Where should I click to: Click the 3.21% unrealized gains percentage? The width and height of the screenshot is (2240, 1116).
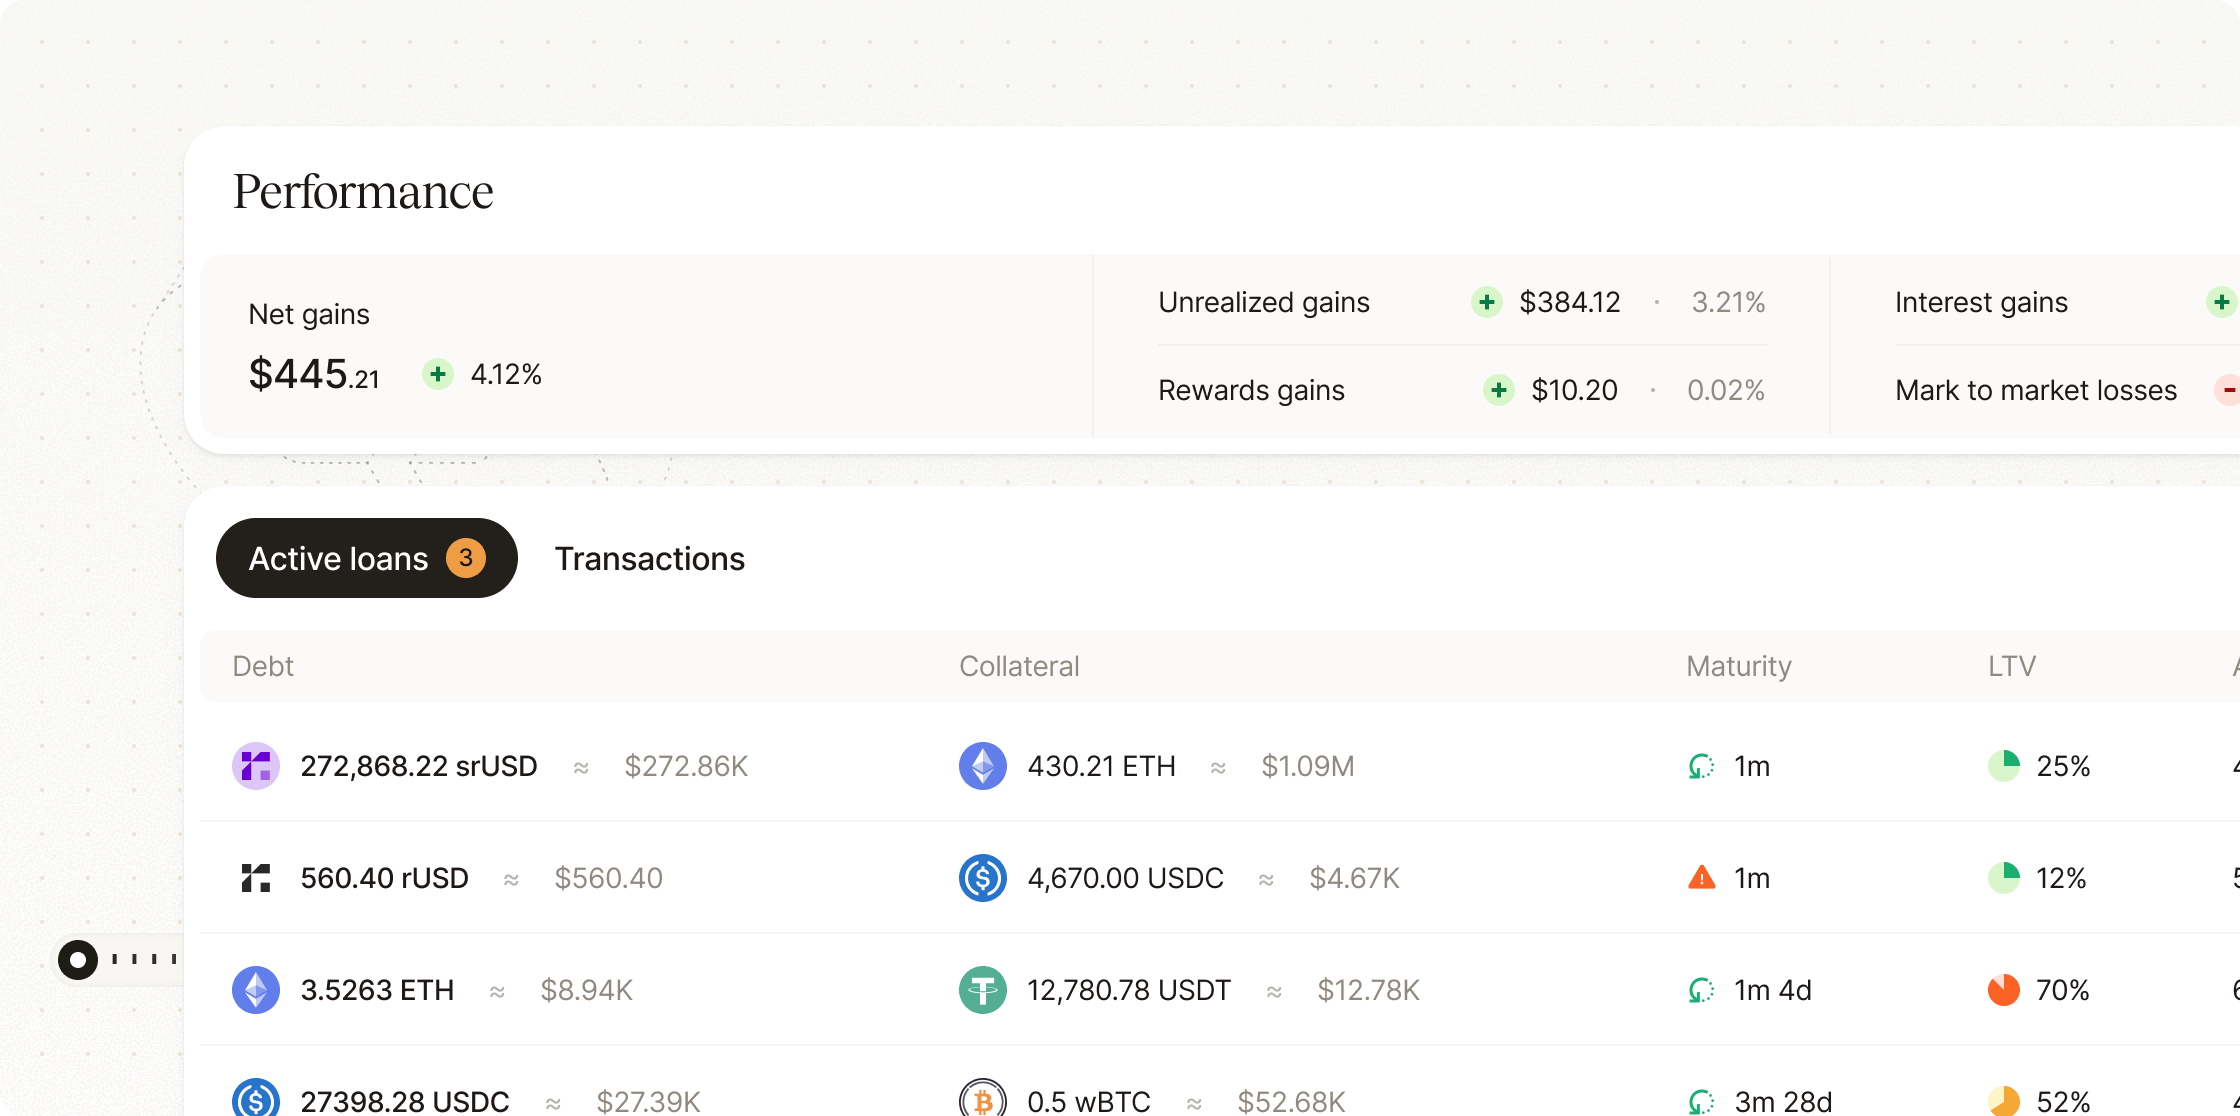click(x=1728, y=302)
